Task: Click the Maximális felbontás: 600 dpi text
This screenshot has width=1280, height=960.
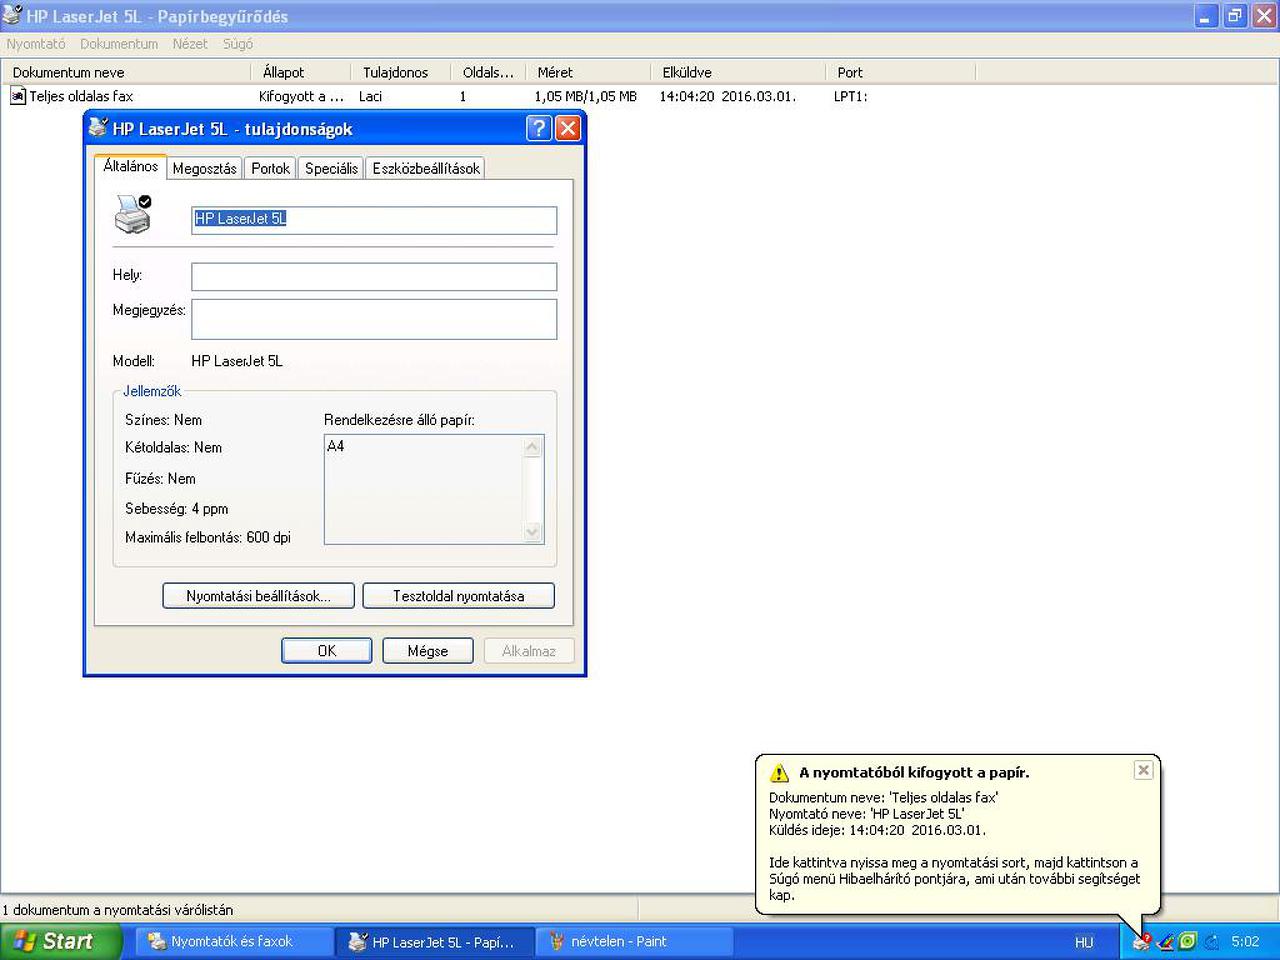Action: 208,537
